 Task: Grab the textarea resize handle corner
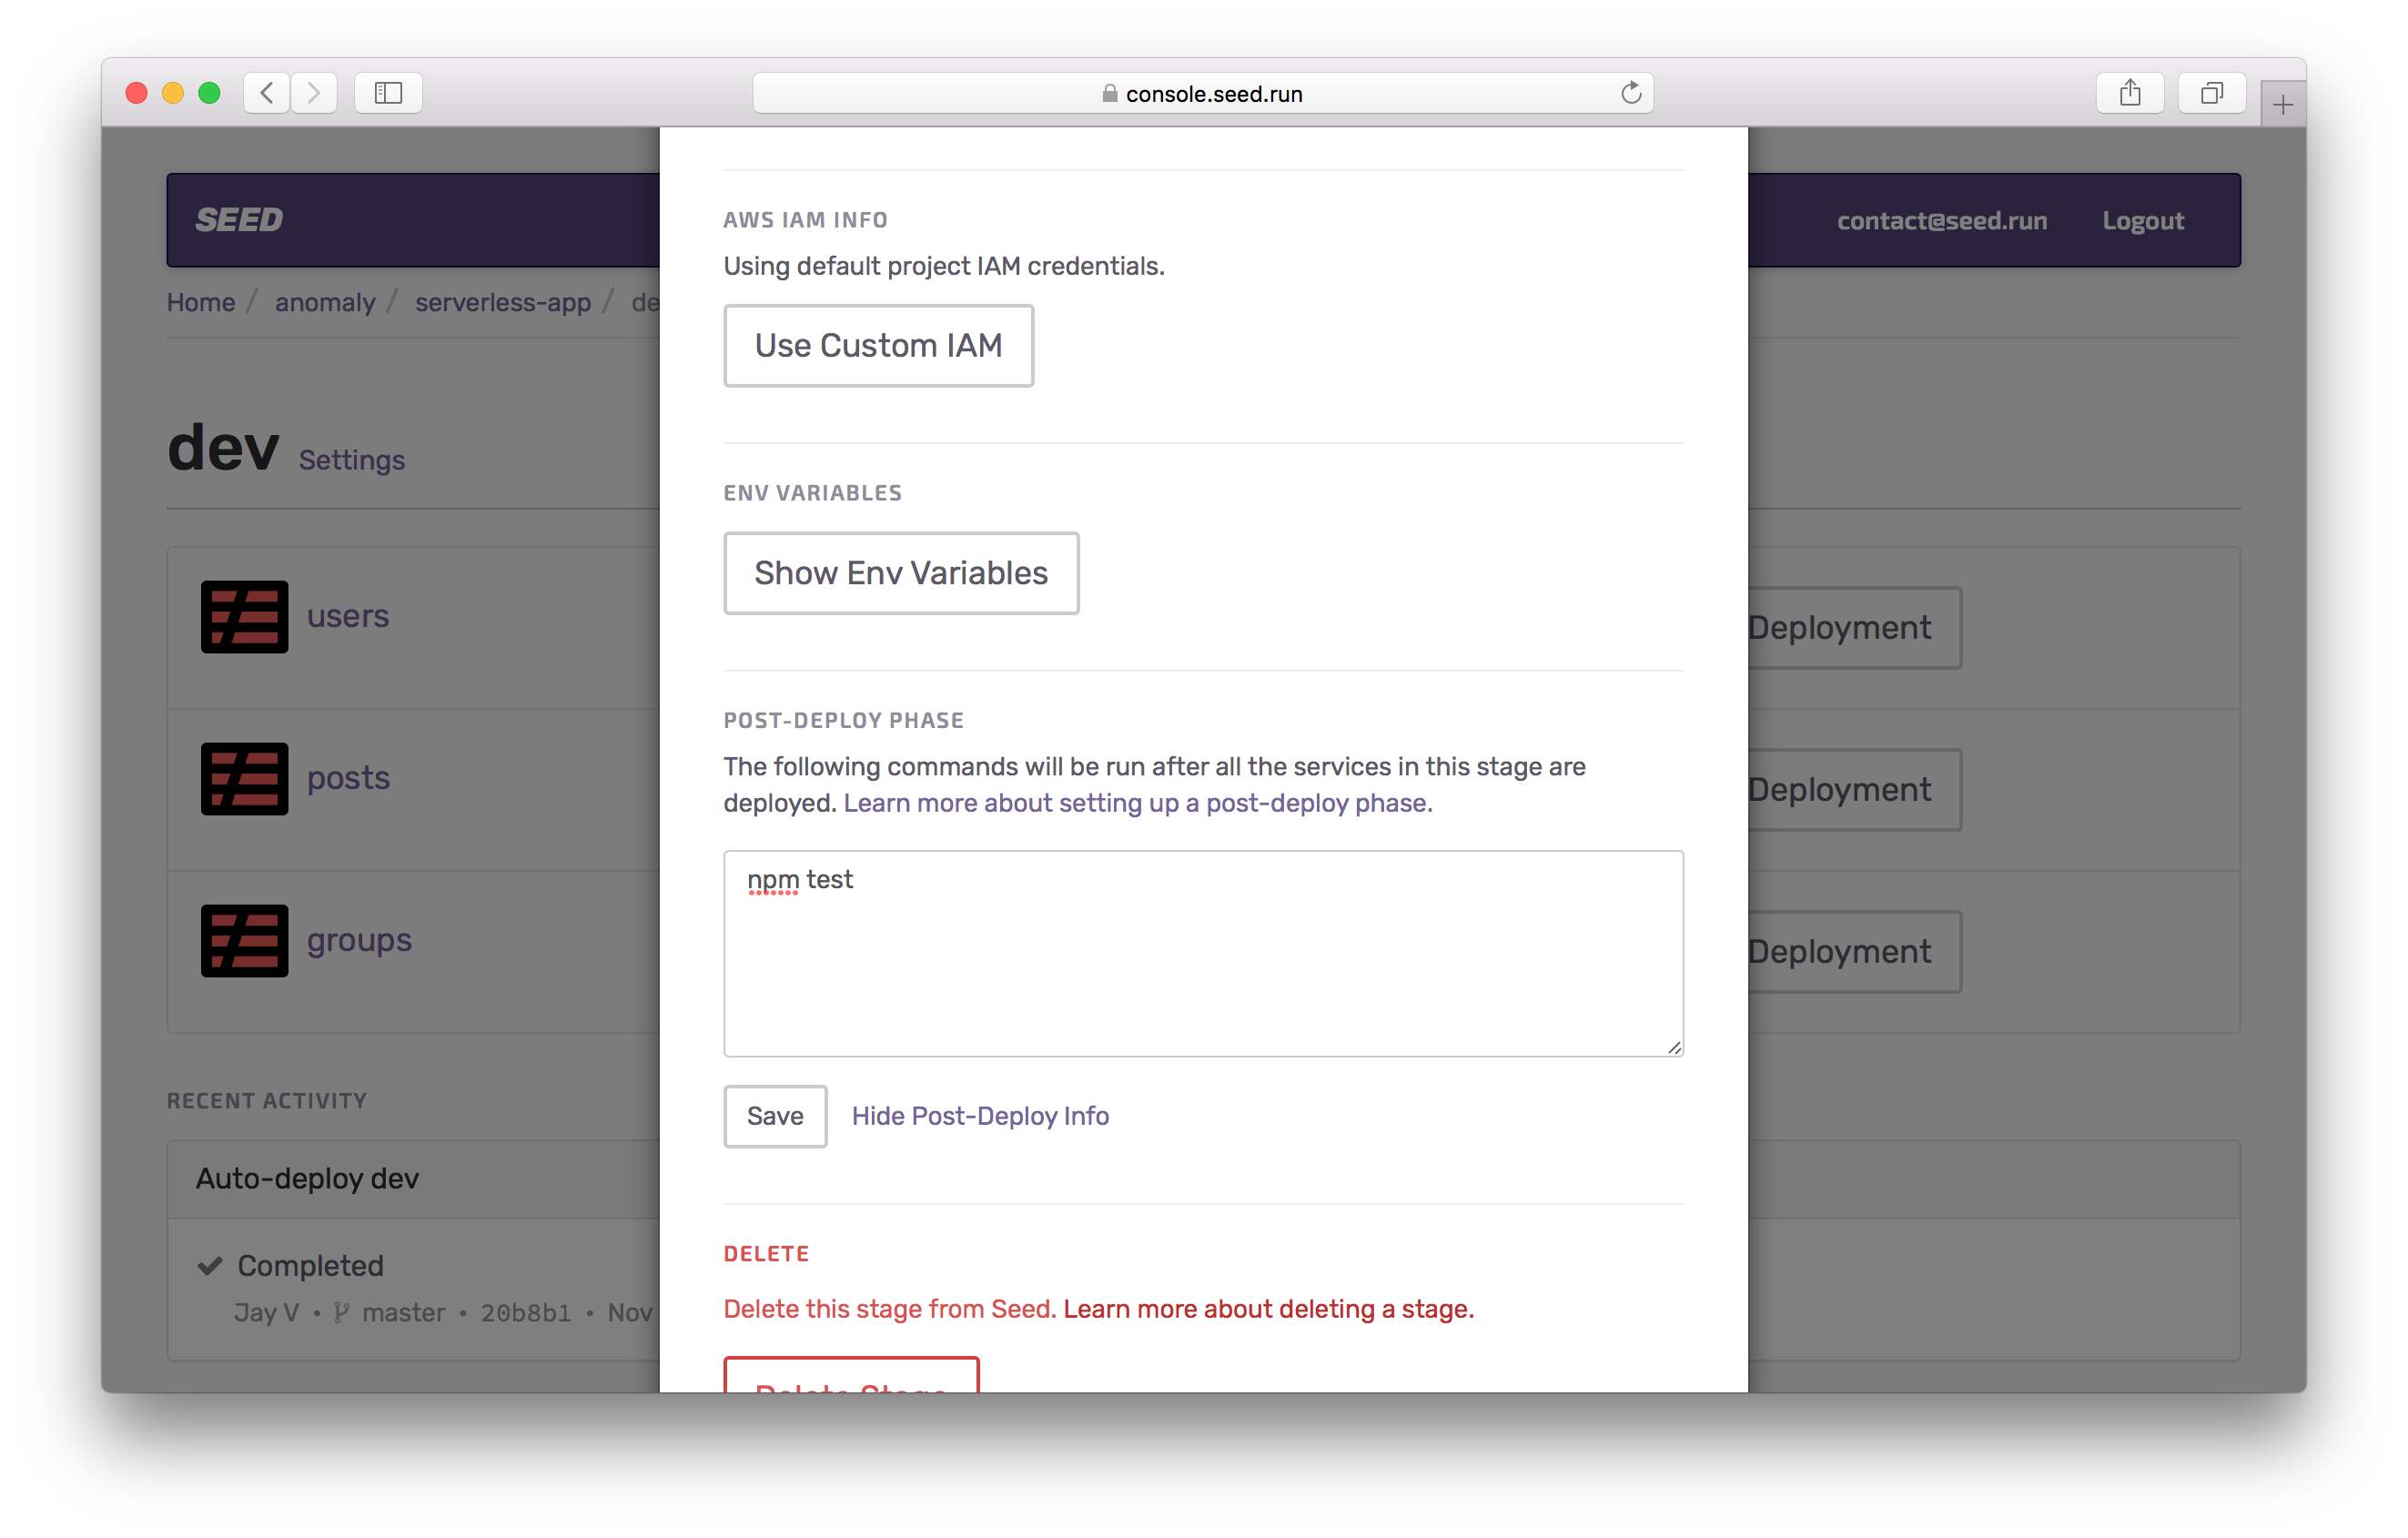(1674, 1047)
